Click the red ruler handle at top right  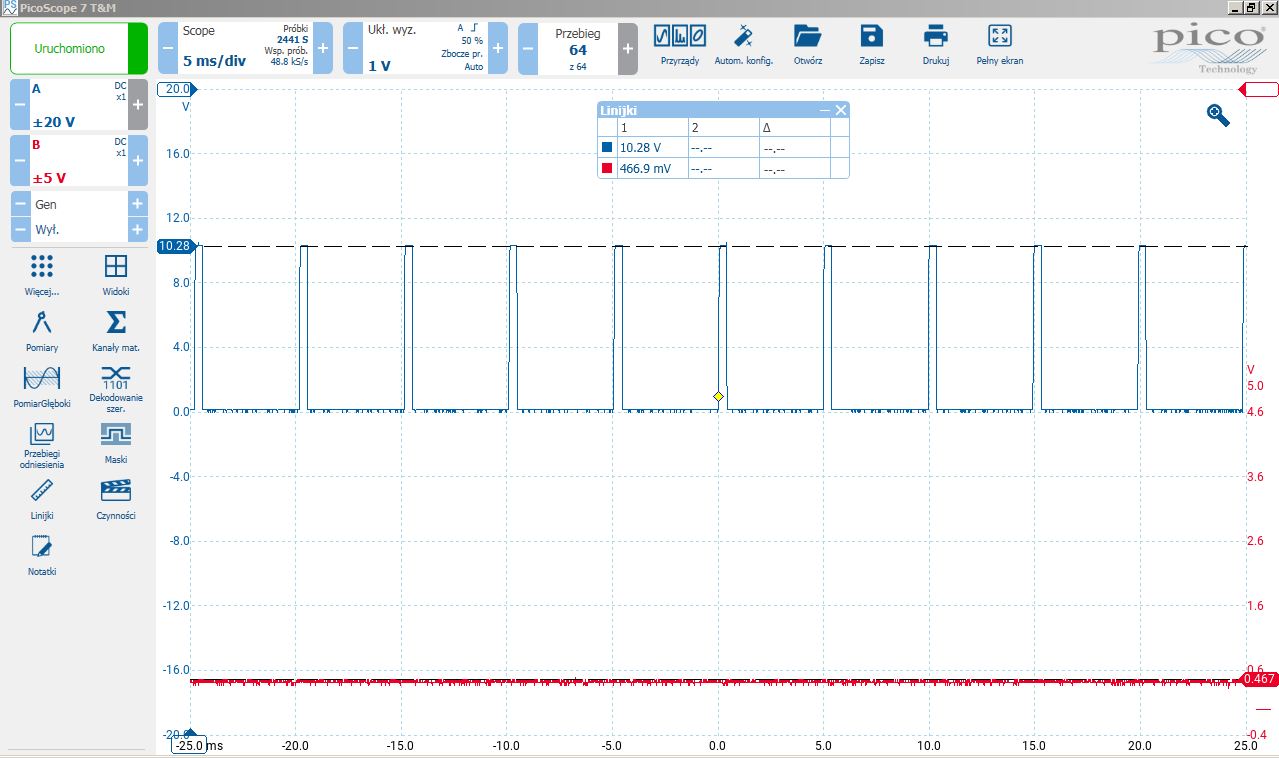coord(1259,90)
